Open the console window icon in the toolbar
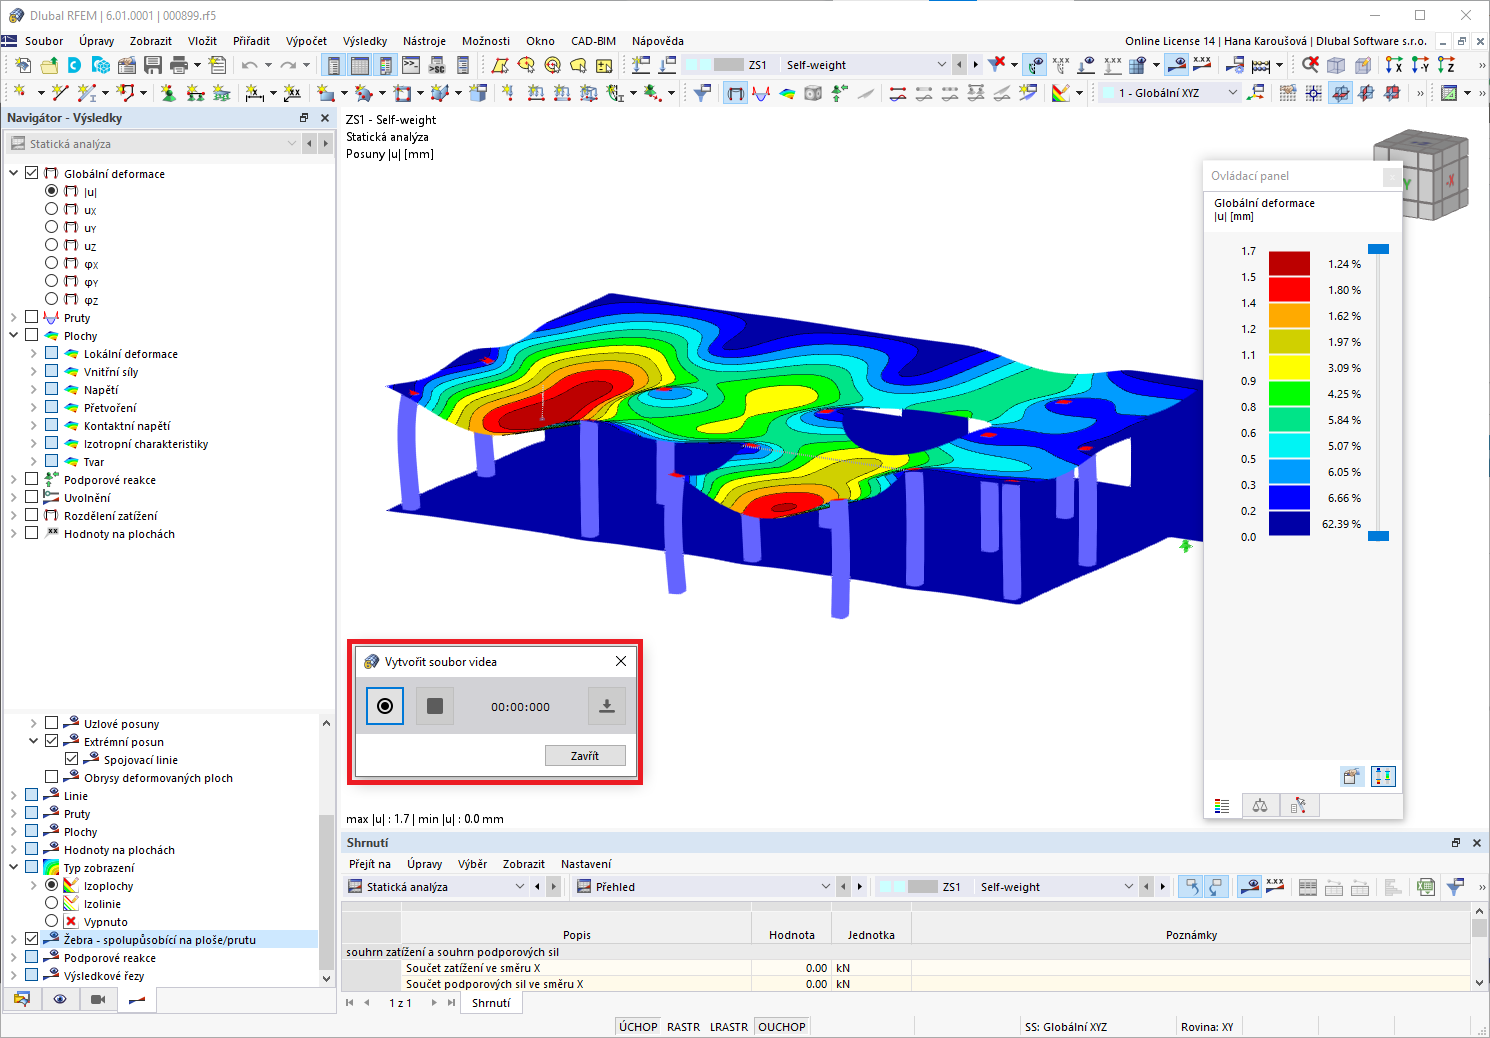 tap(411, 65)
